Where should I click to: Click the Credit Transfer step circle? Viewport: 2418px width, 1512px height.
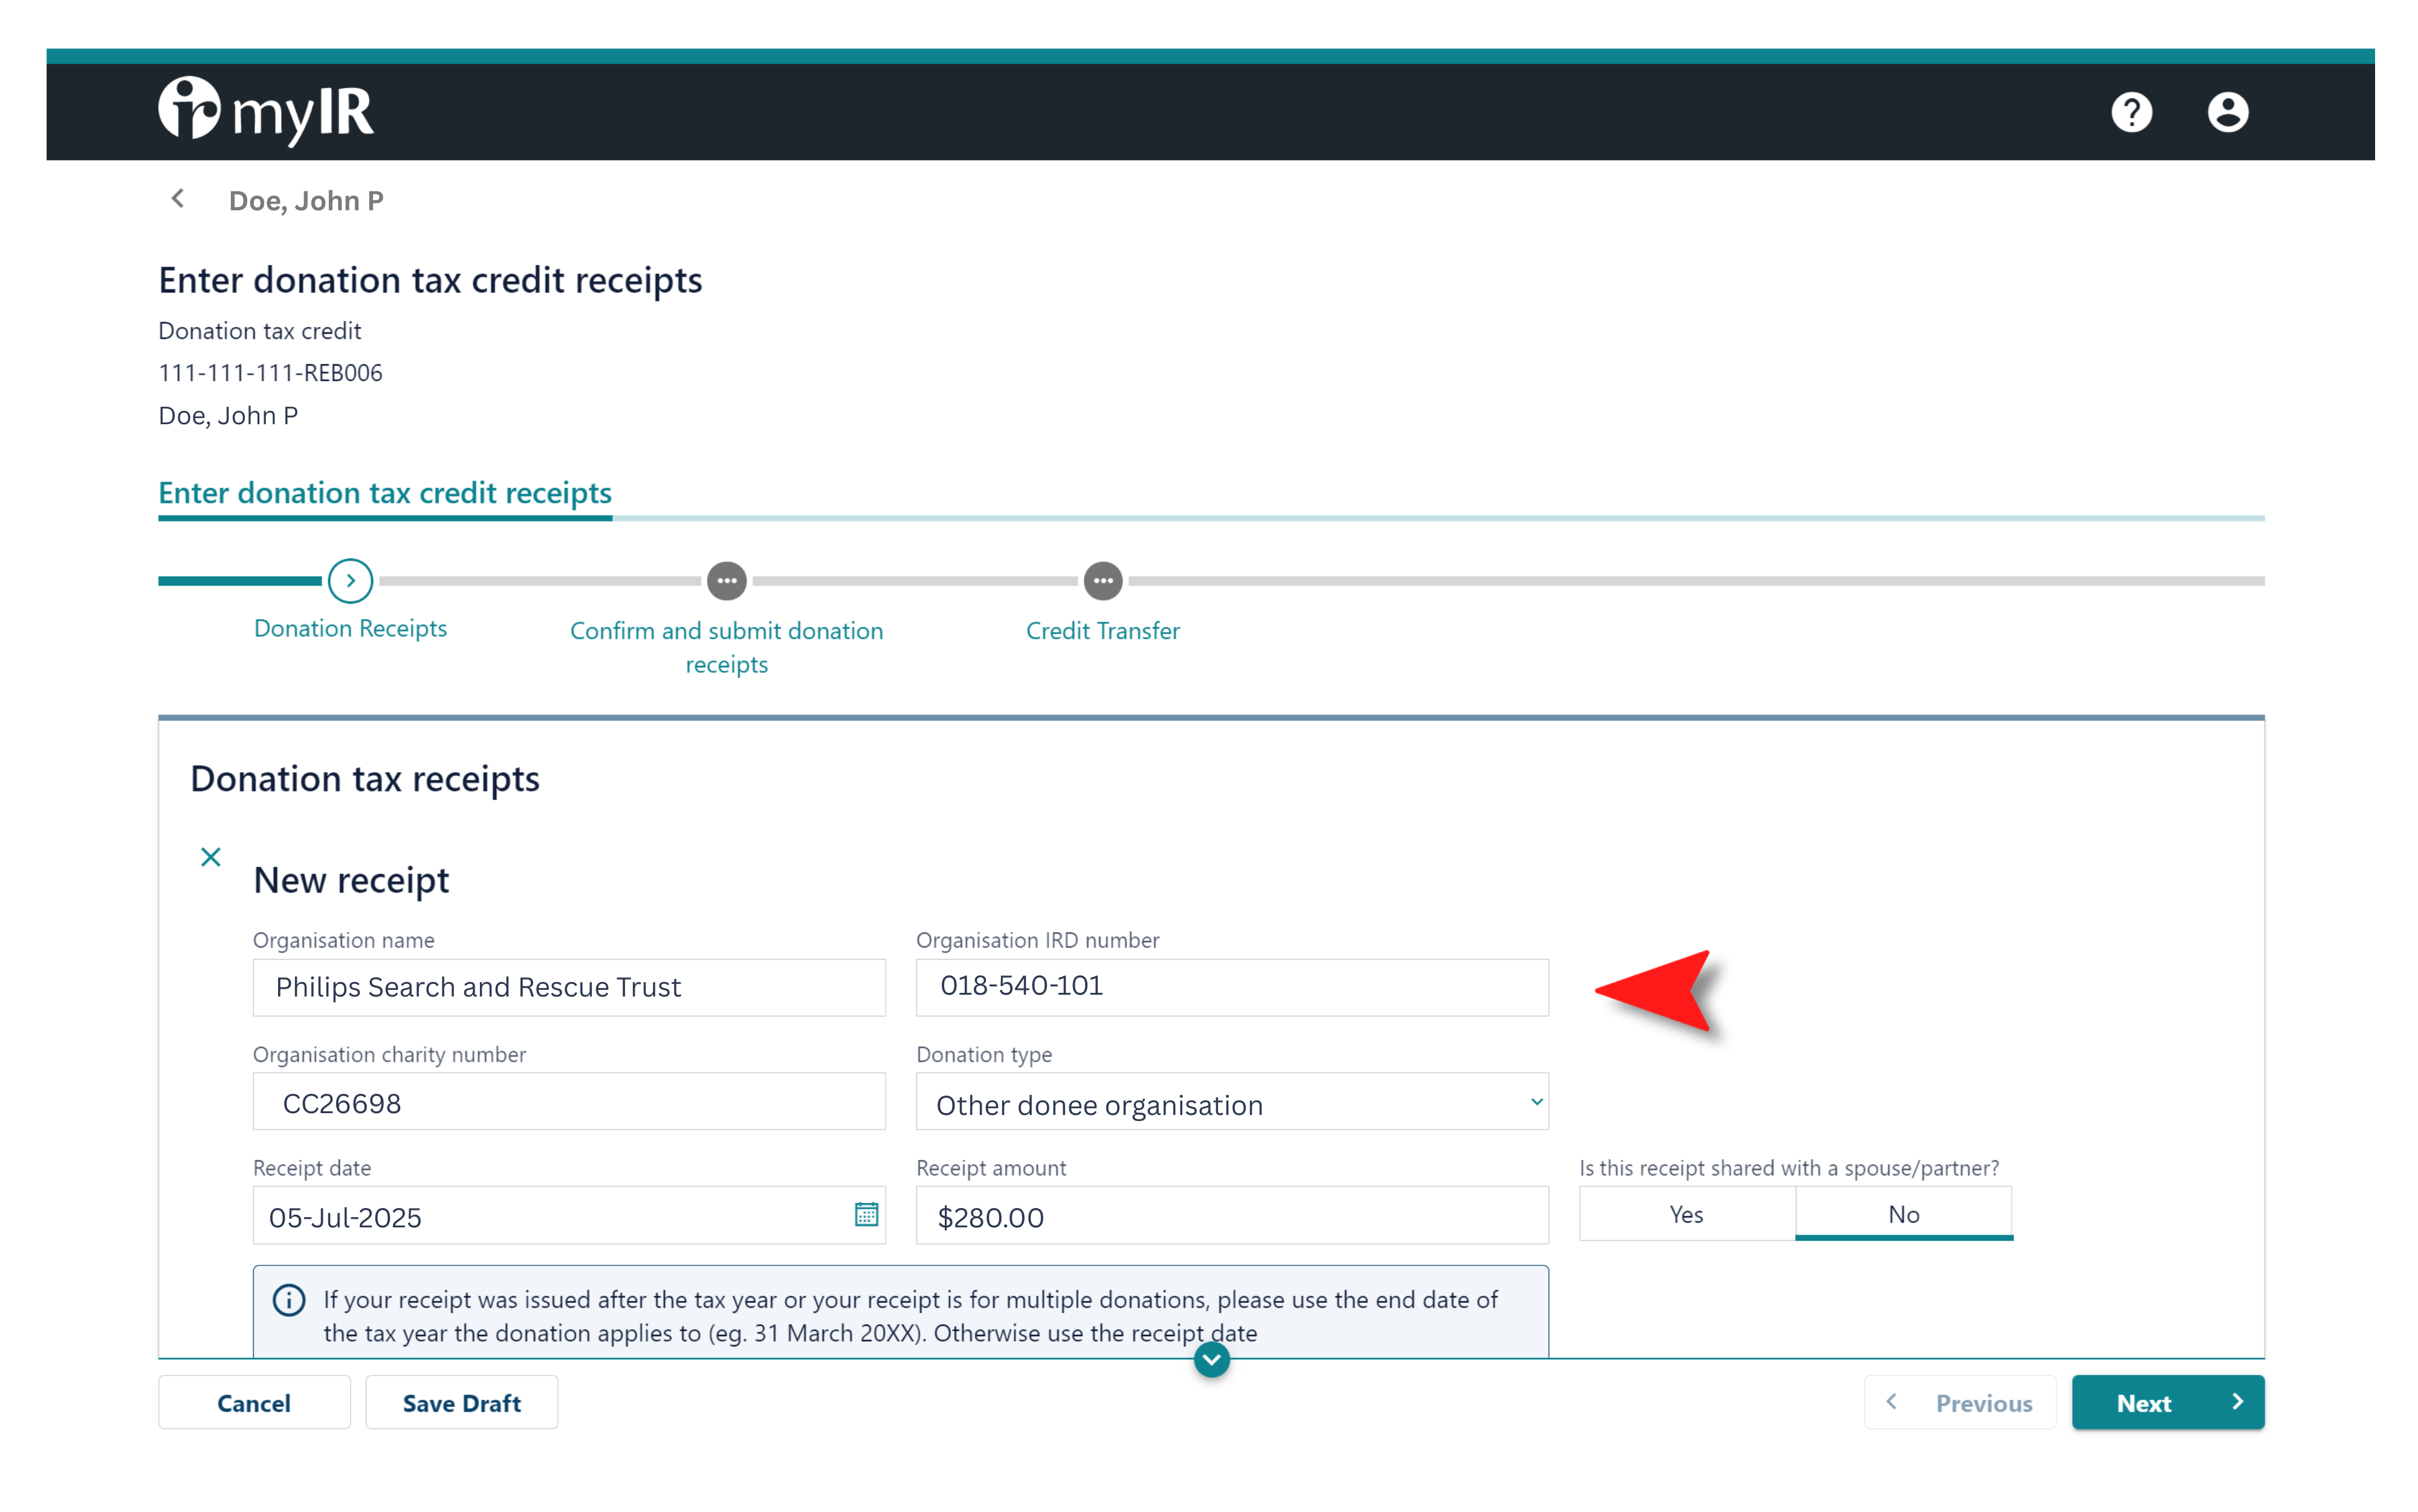click(1102, 581)
